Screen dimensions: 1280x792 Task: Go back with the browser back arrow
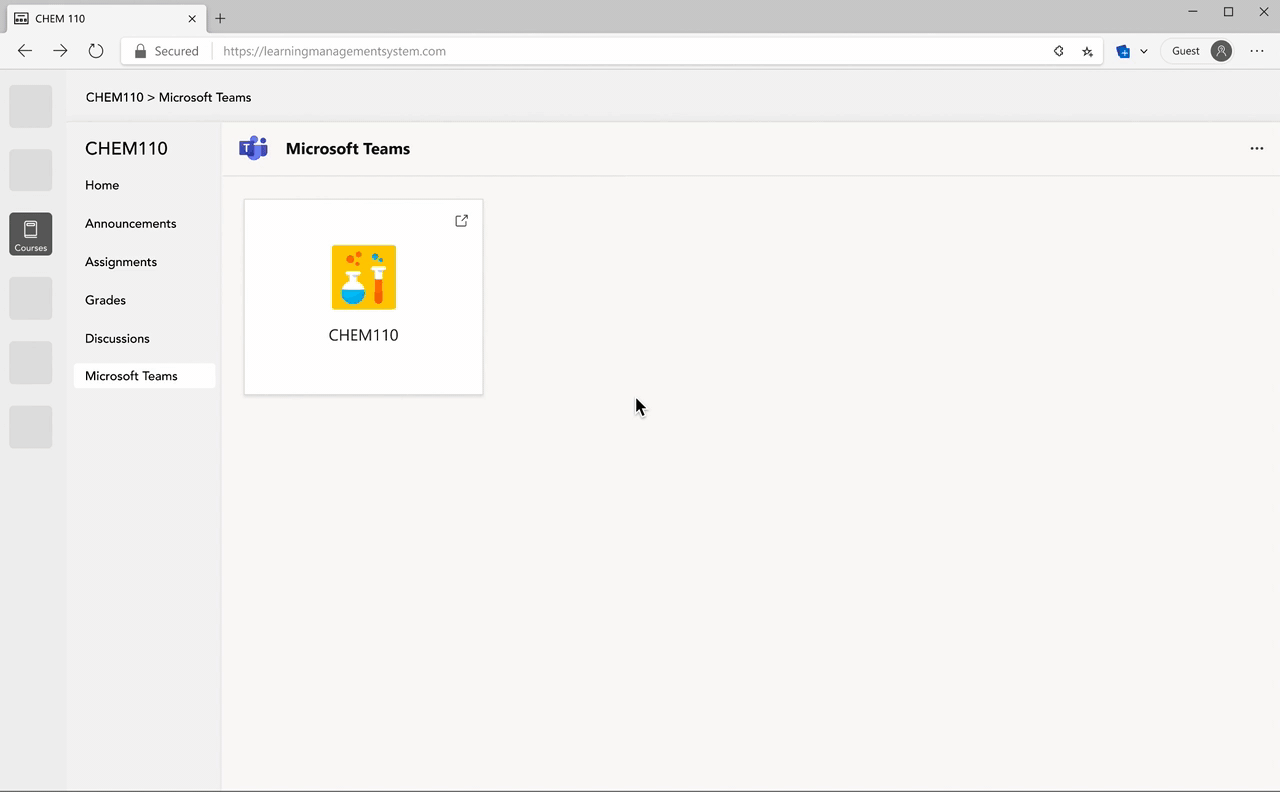point(25,51)
